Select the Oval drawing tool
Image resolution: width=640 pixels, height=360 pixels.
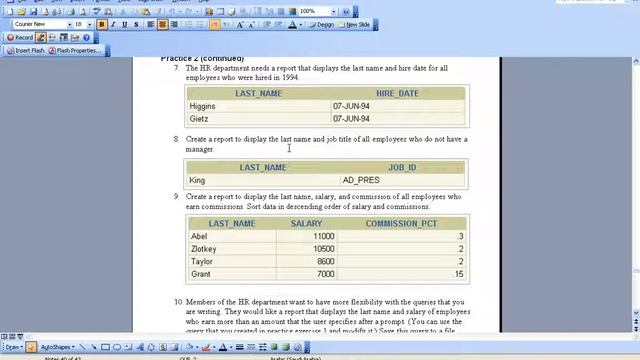coord(117,347)
